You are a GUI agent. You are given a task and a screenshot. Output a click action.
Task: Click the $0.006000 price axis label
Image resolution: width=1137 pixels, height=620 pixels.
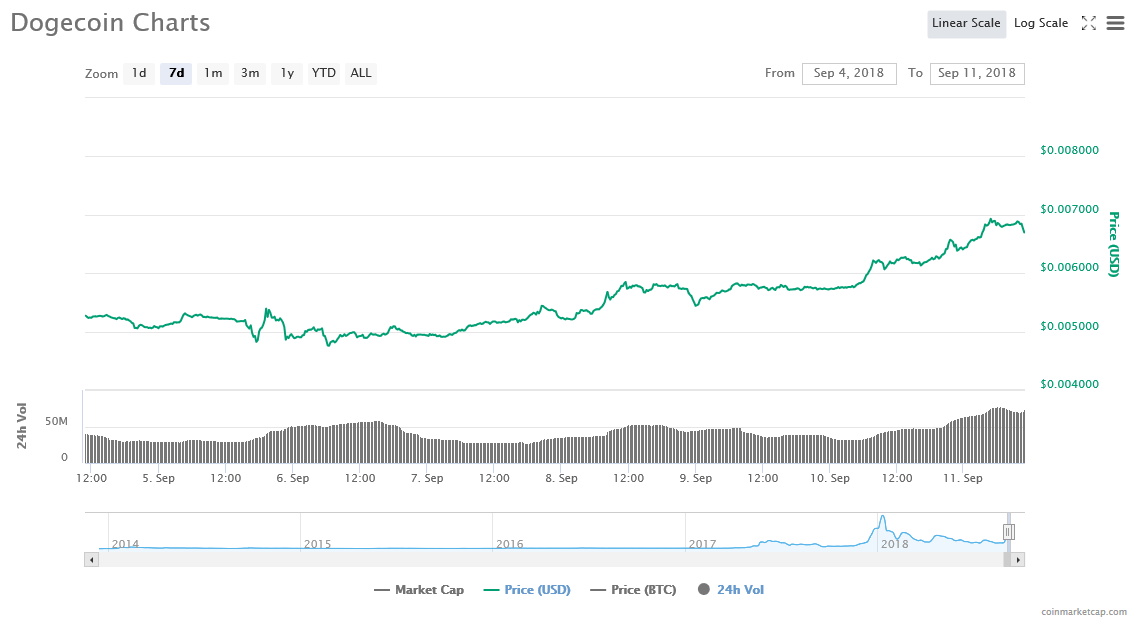[1070, 267]
